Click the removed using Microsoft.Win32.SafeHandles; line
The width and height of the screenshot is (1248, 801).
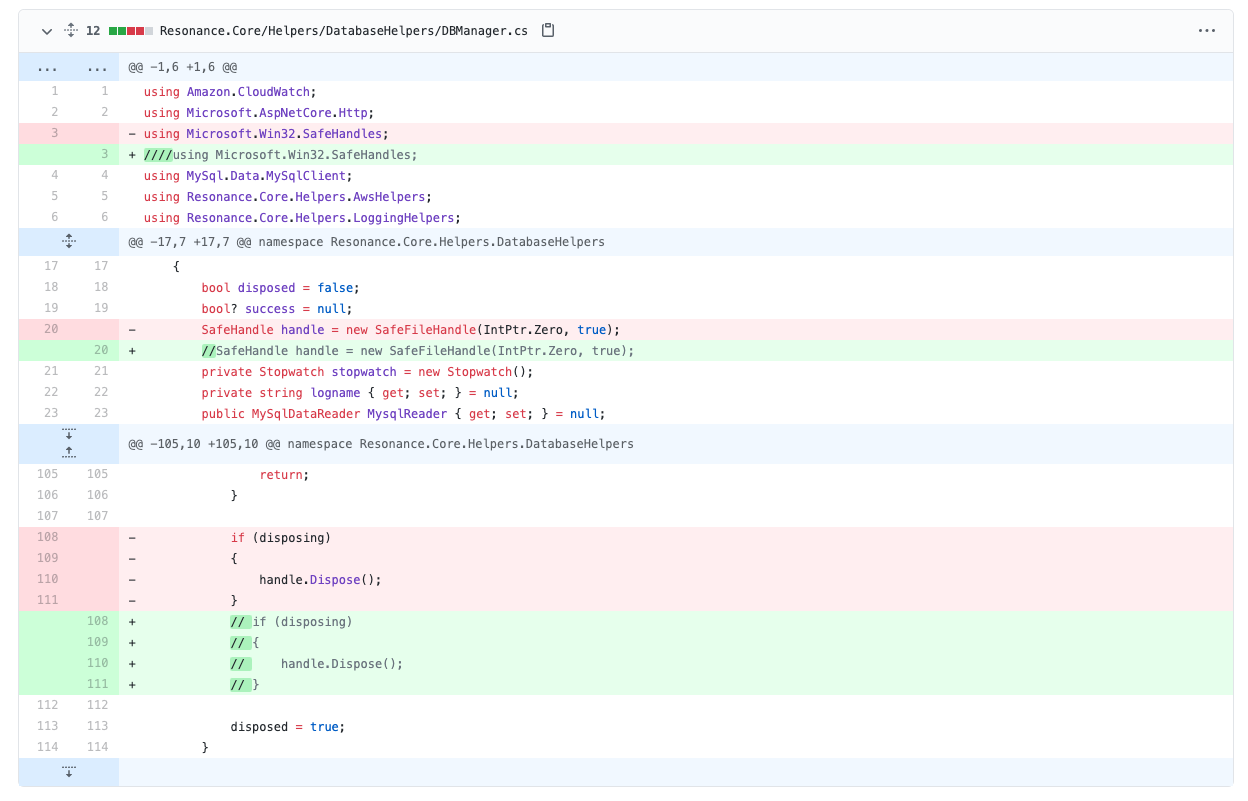(x=266, y=134)
